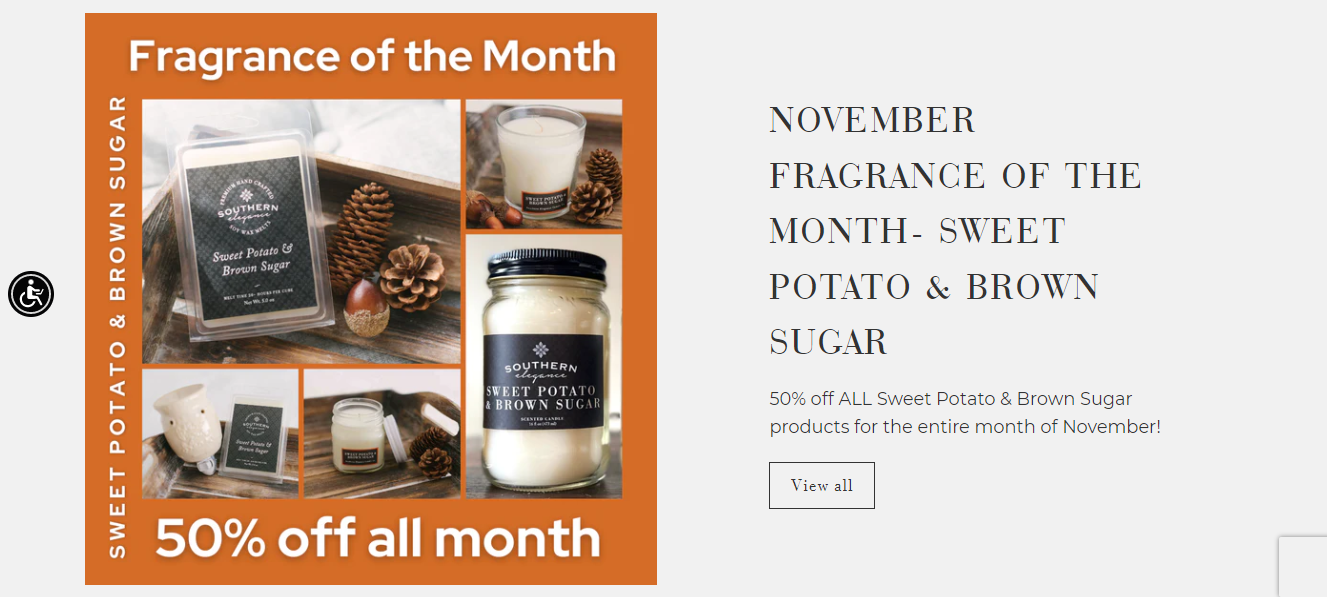Click the white owl wax warmer photo
The width and height of the screenshot is (1327, 597).
(220, 434)
